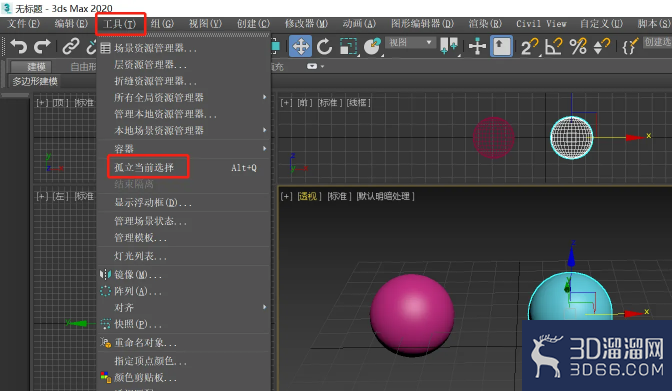Click the Redo arrow icon
Screen dimensions: 672x391
[42, 46]
